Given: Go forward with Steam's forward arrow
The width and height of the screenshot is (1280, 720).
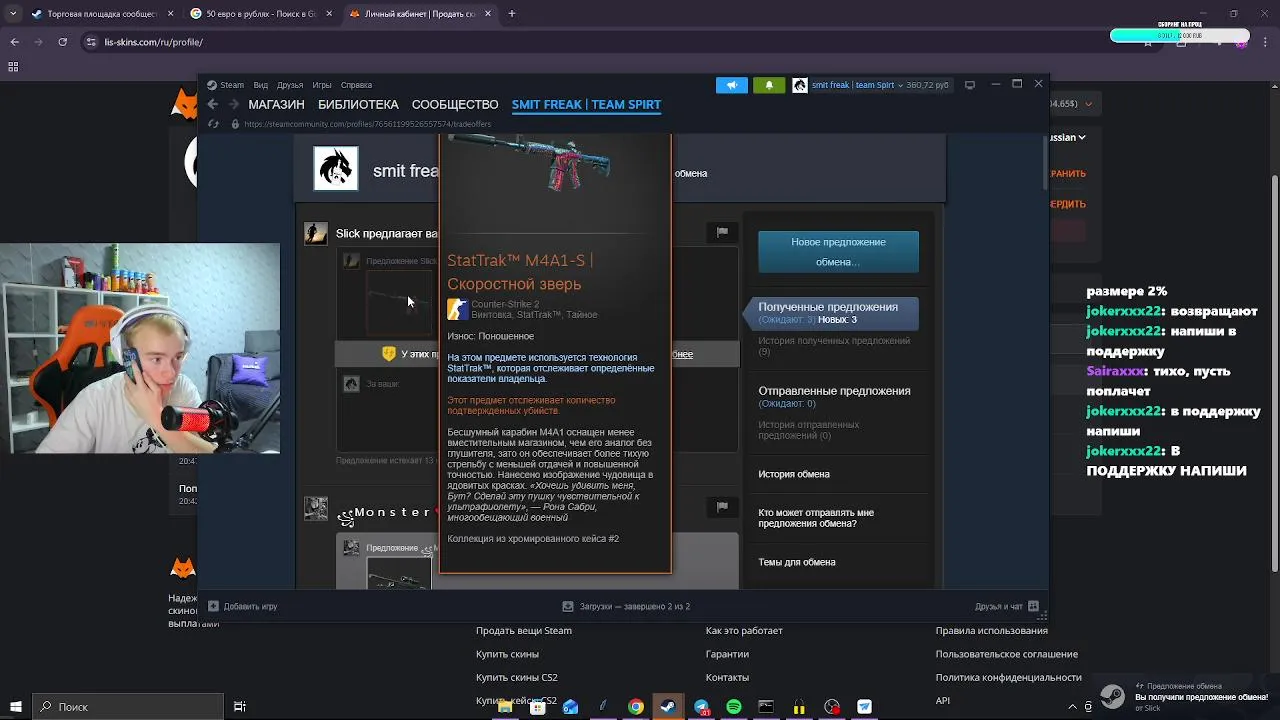Looking at the screenshot, I should pos(234,104).
